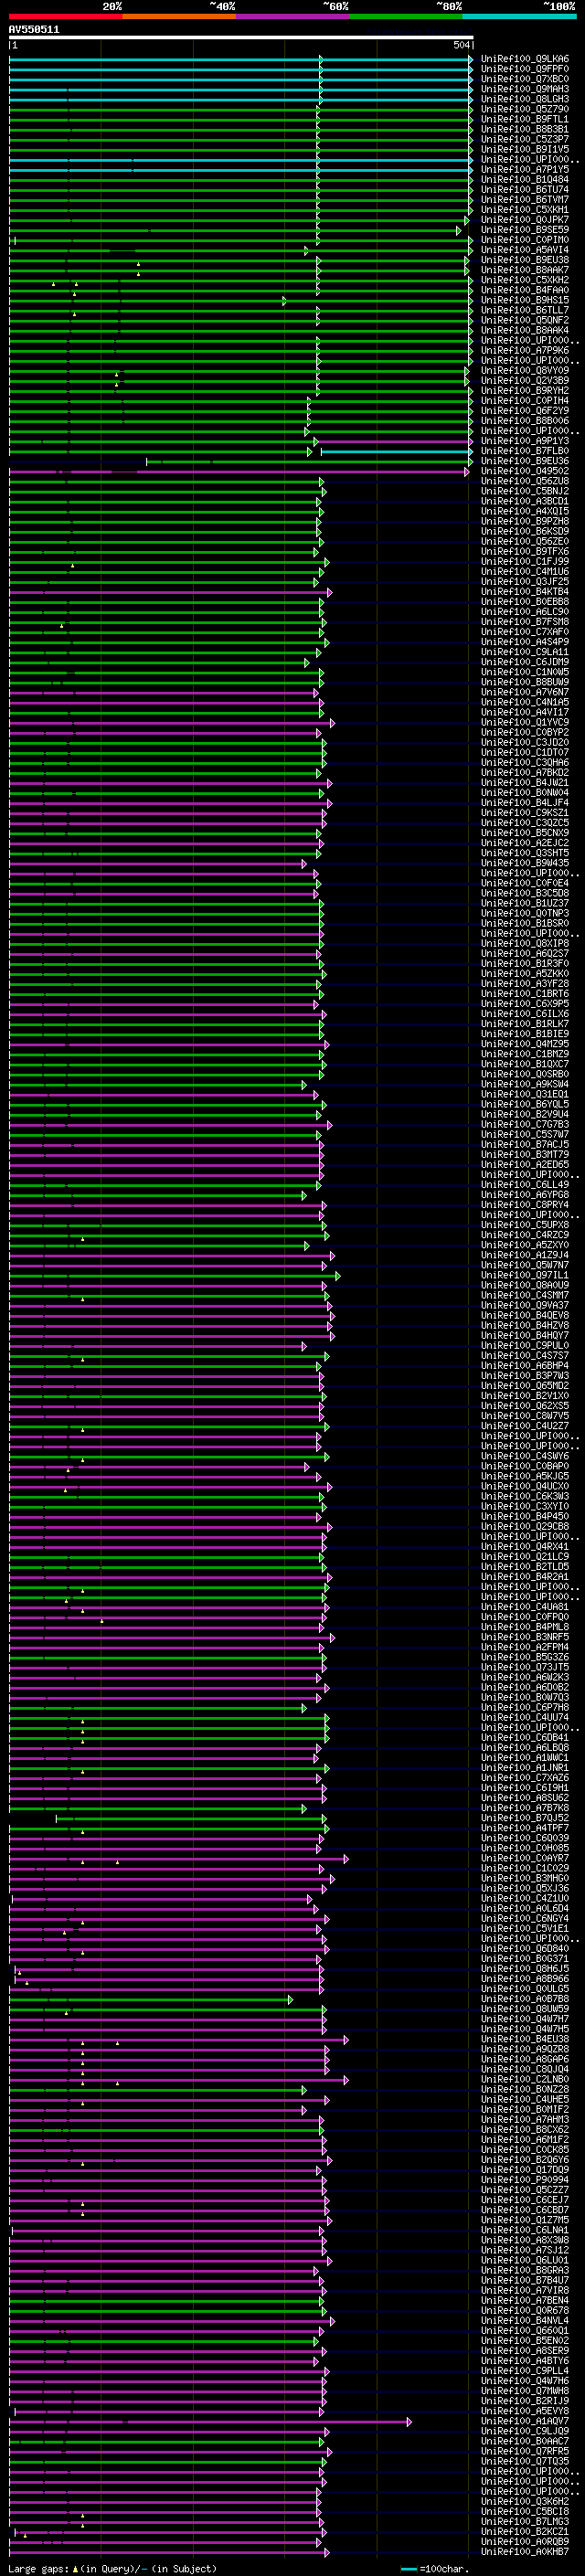
Task: Open hit UniRef100_Q9MAH3
Action: pyautogui.click(x=525, y=89)
